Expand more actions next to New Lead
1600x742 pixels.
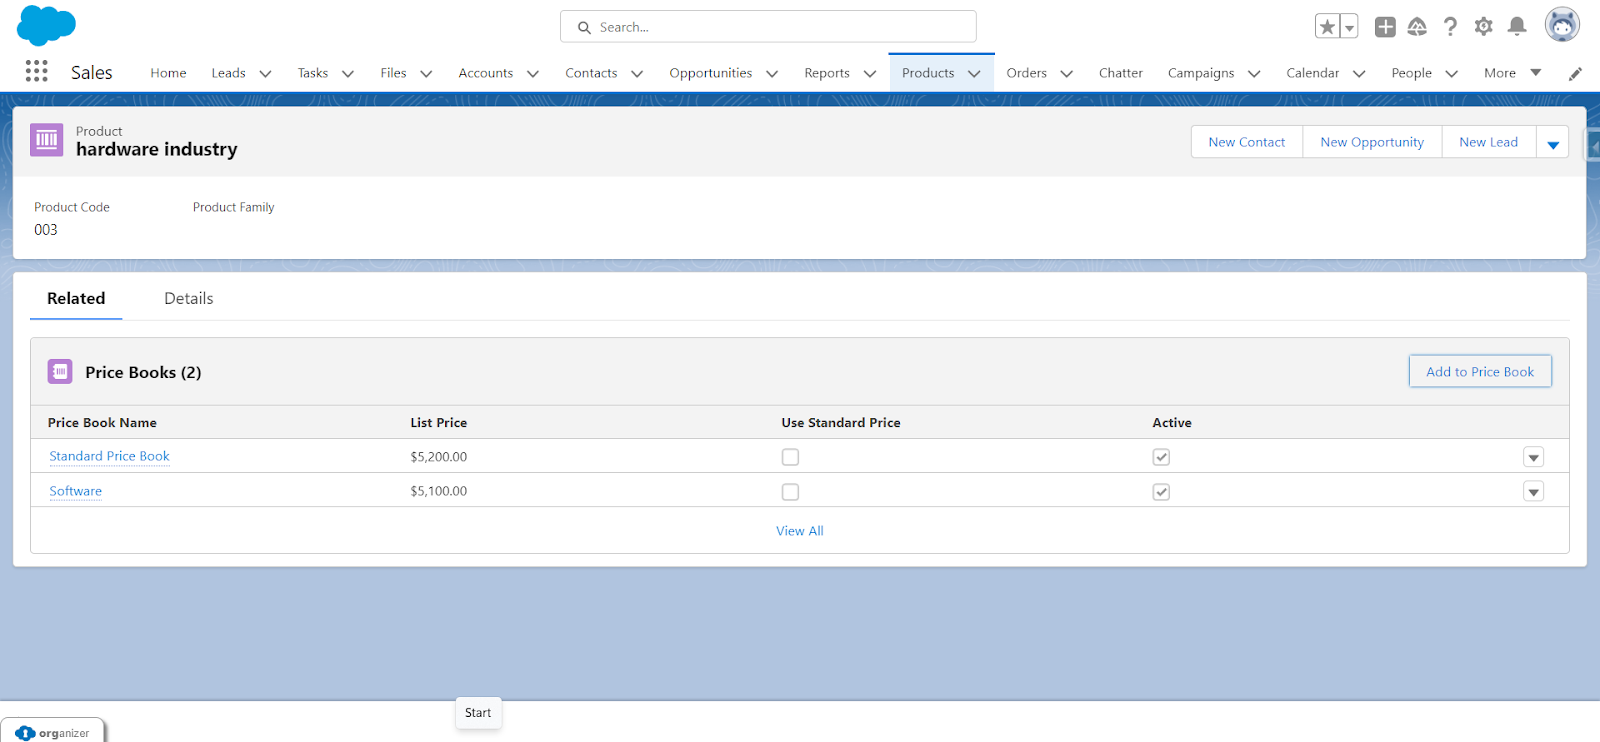(1553, 142)
